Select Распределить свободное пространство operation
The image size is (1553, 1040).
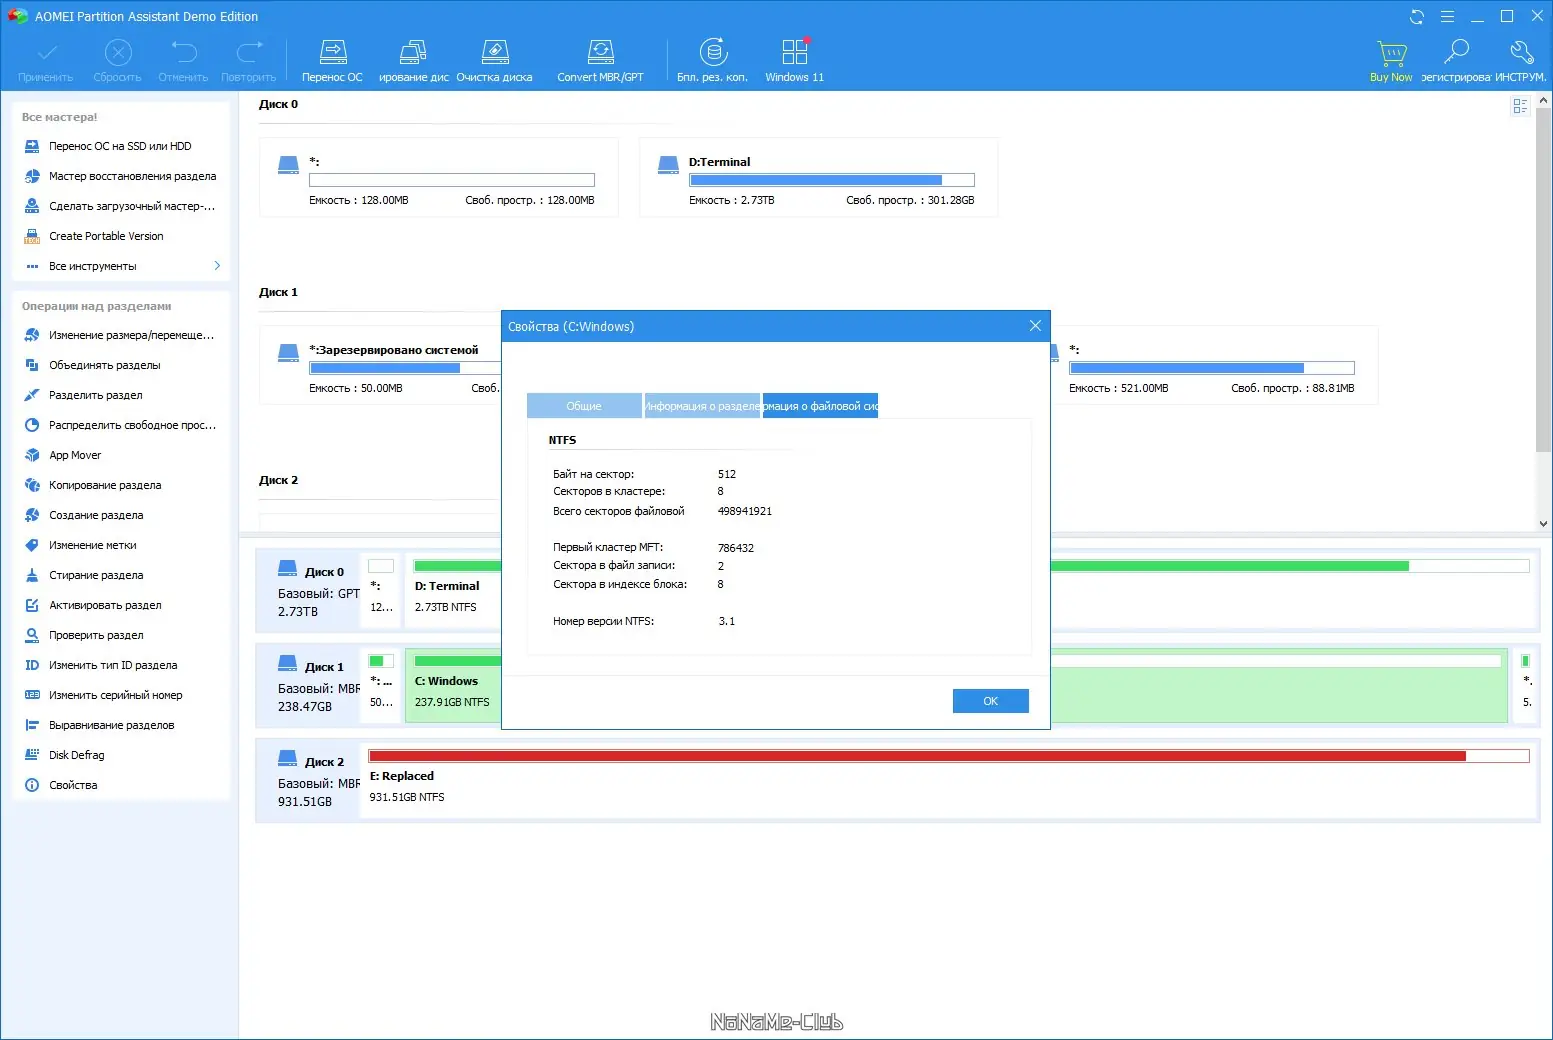[x=132, y=425]
